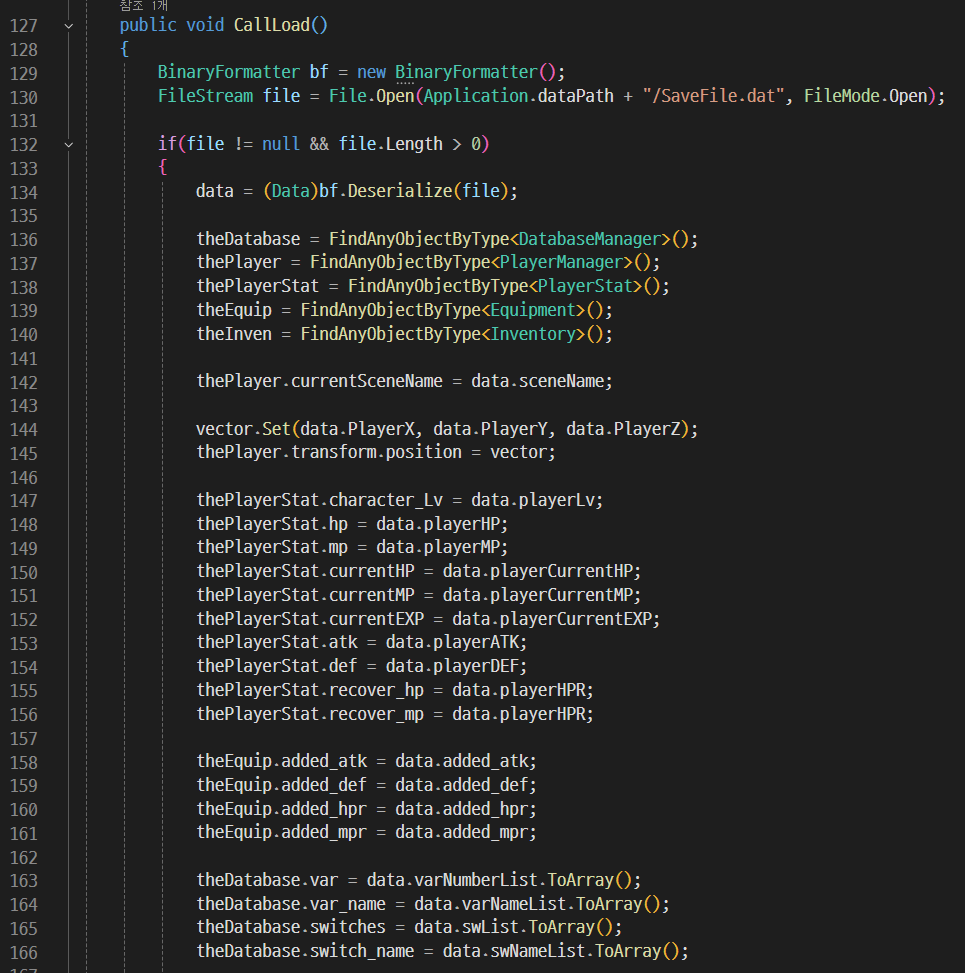Viewport: 965px width, 973px height.
Task: Click the (Data) cast on line 134
Action: [x=291, y=191]
